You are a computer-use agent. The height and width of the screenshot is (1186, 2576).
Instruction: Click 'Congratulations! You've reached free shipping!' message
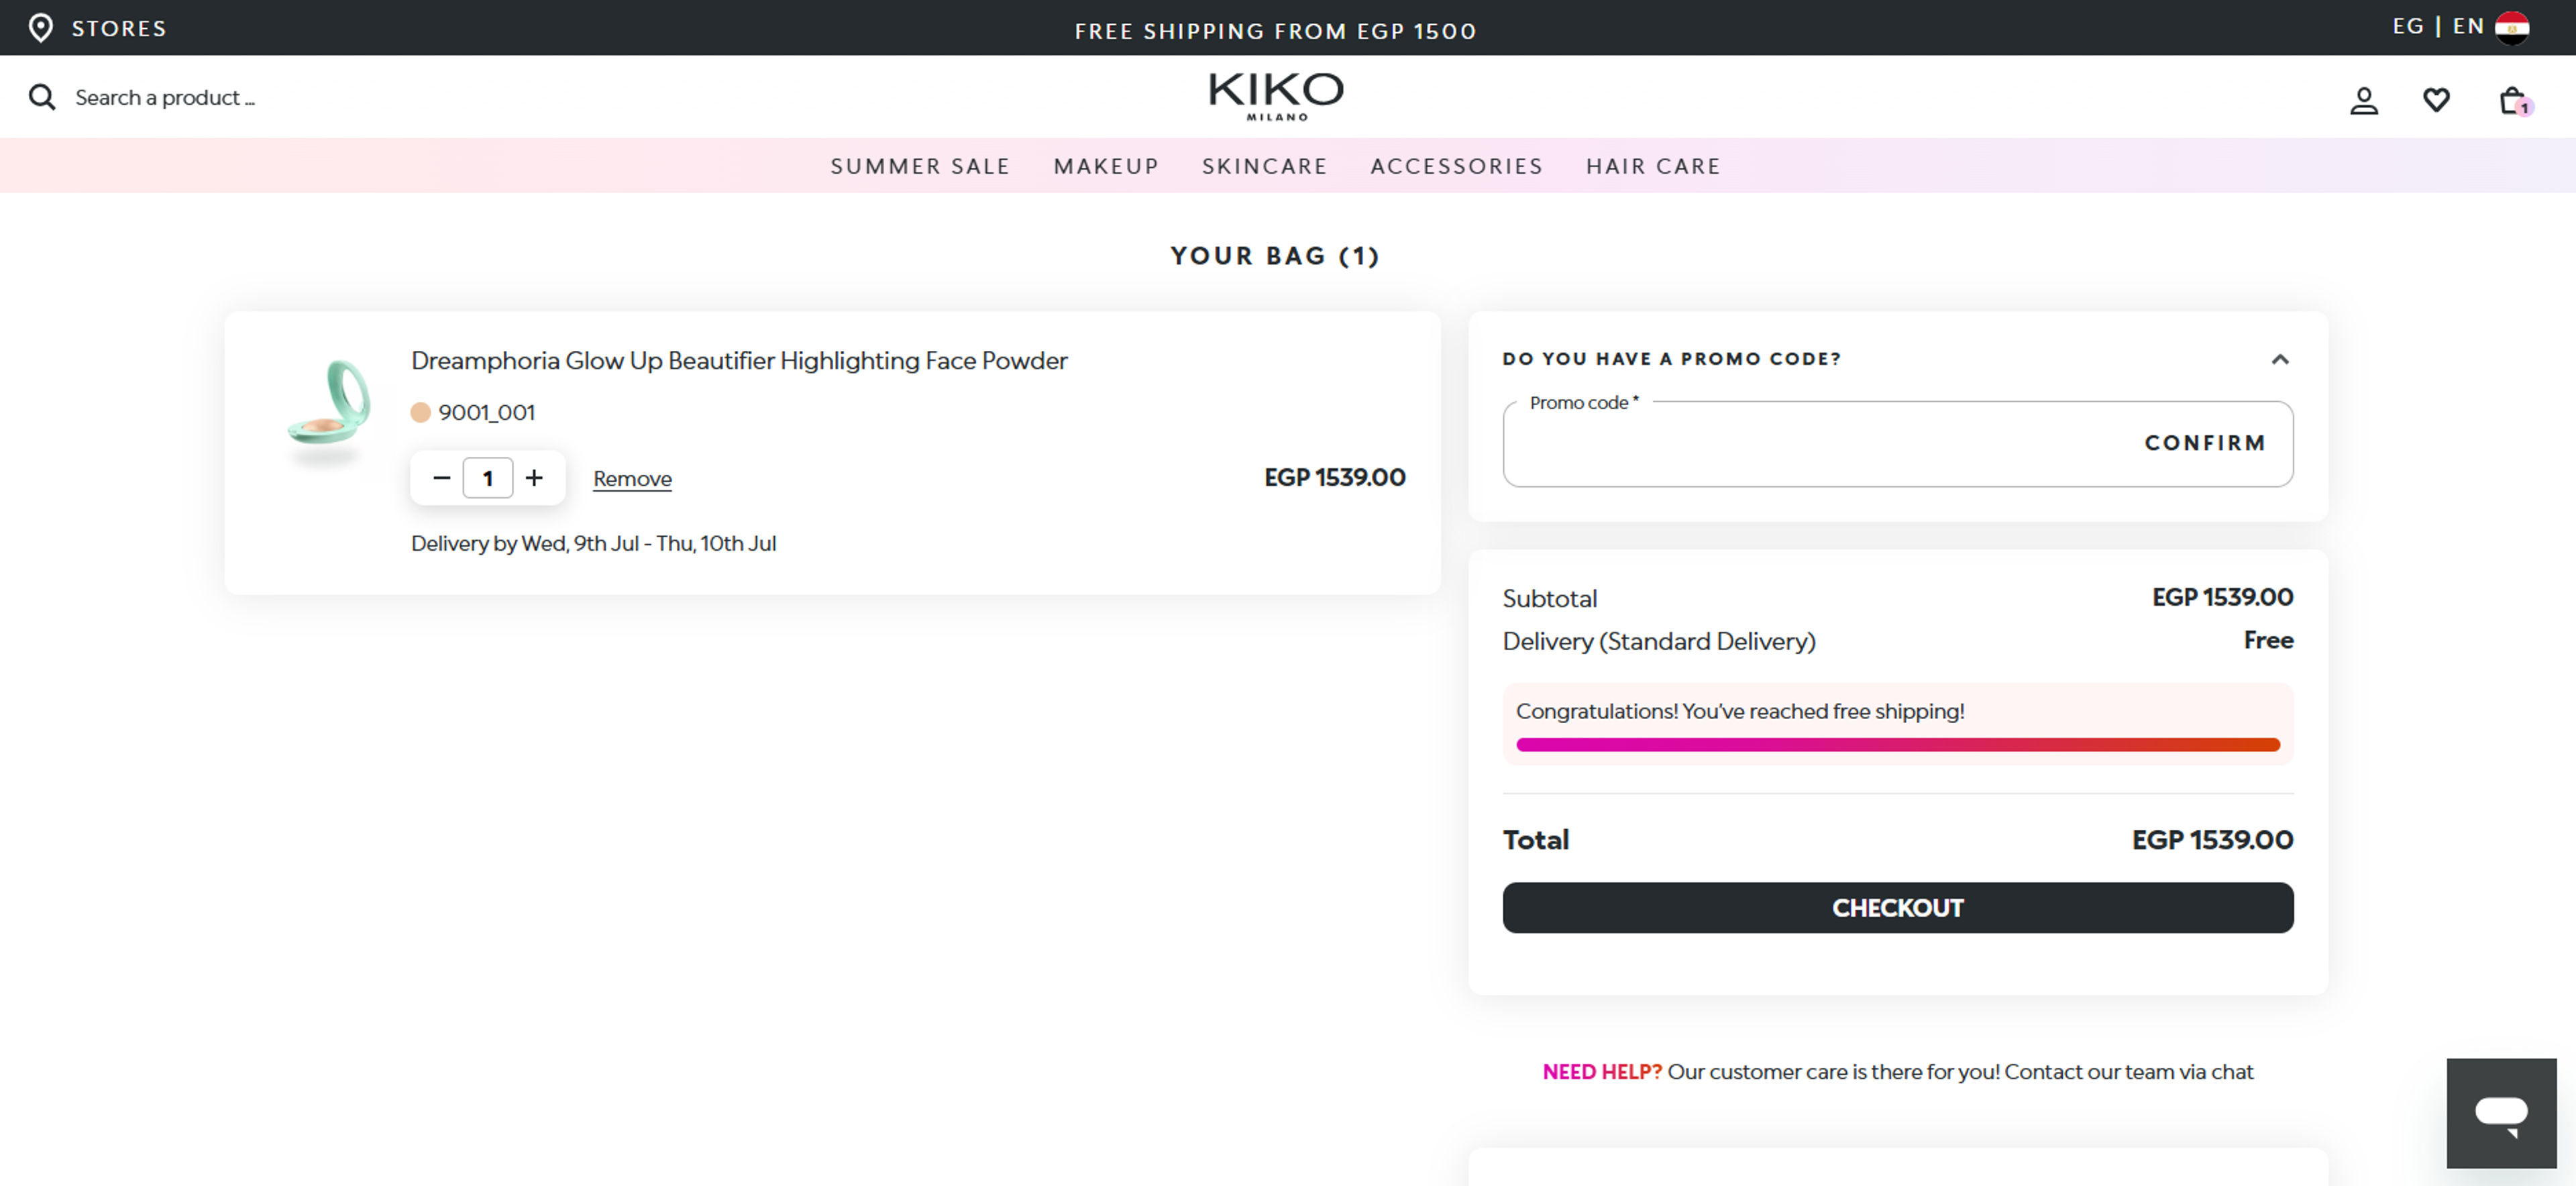1739,711
